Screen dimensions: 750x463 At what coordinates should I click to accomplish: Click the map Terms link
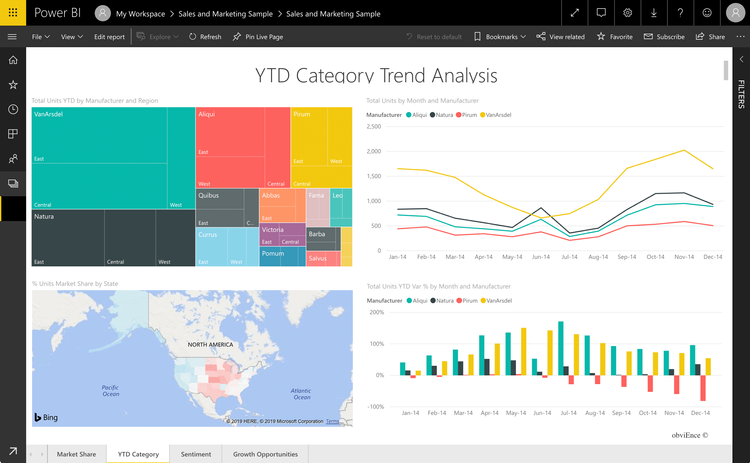tap(332, 421)
